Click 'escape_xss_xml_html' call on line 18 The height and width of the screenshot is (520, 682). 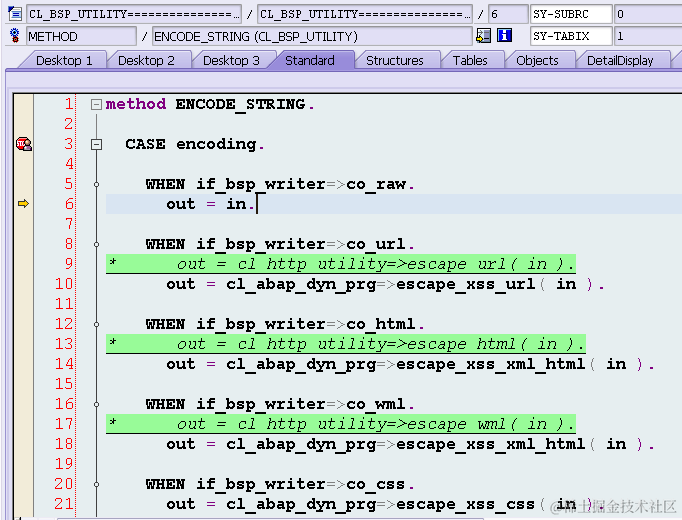coord(490,444)
